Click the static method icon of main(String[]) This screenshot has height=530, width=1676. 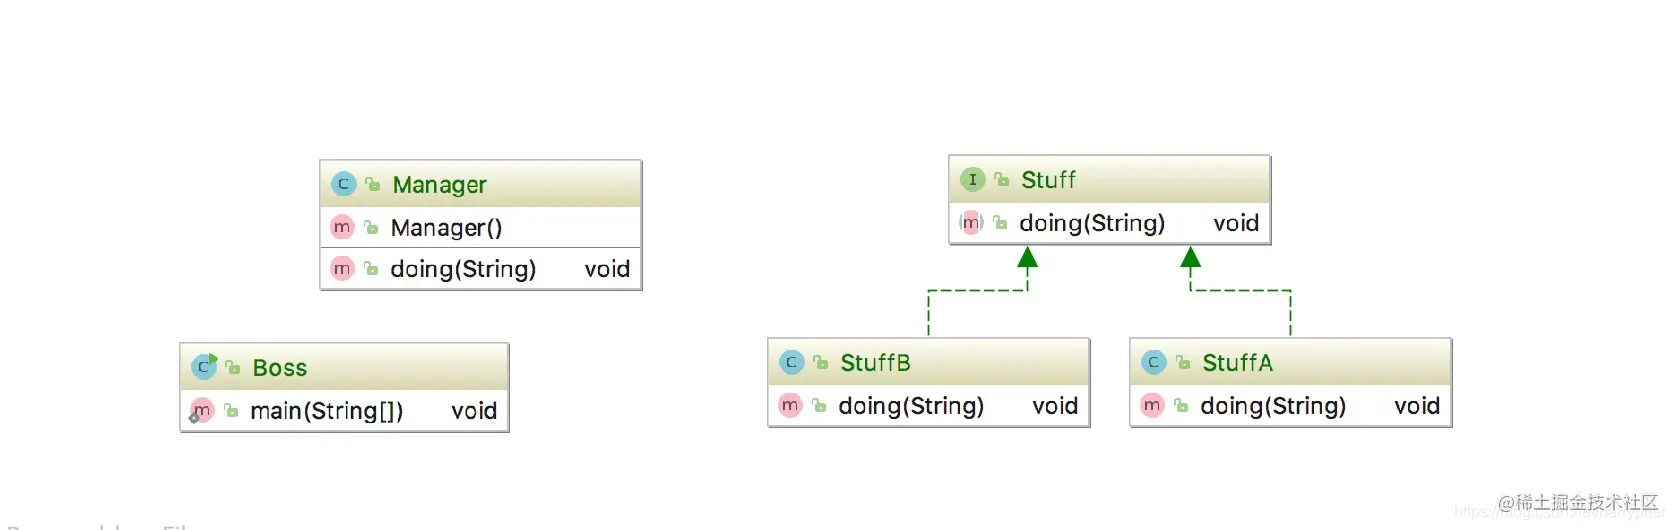(201, 410)
